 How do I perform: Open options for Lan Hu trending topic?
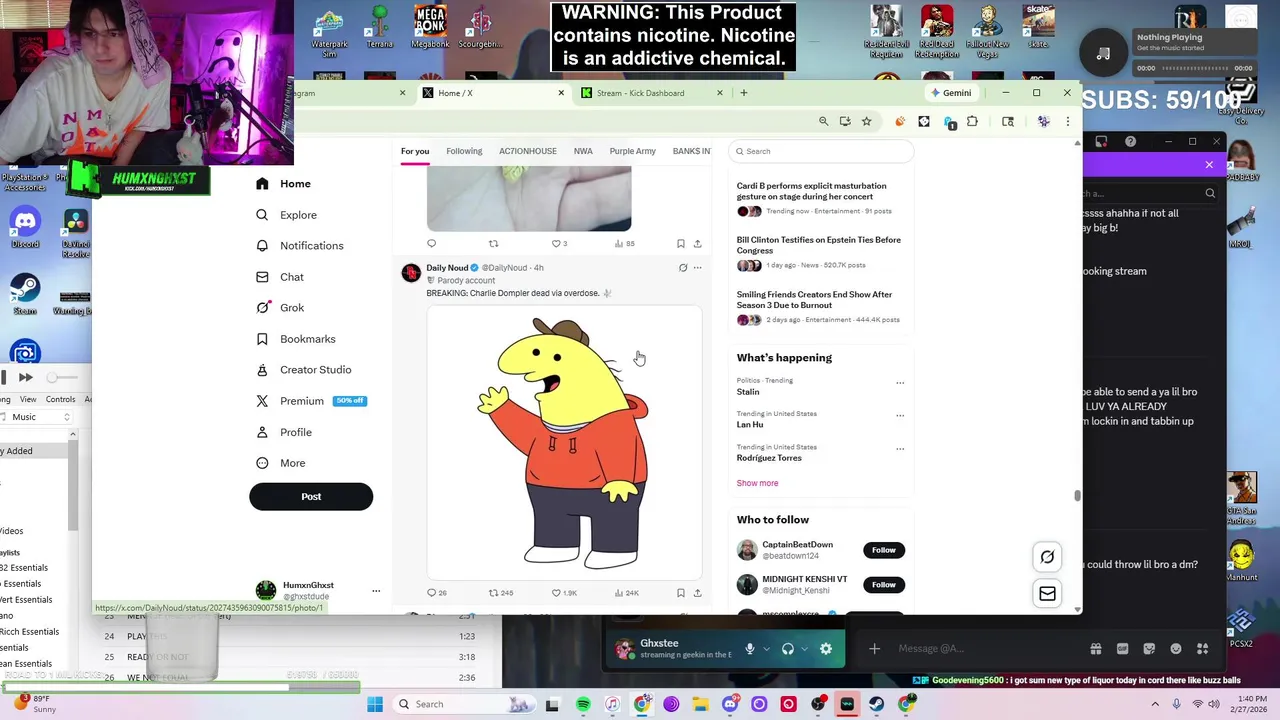point(900,416)
